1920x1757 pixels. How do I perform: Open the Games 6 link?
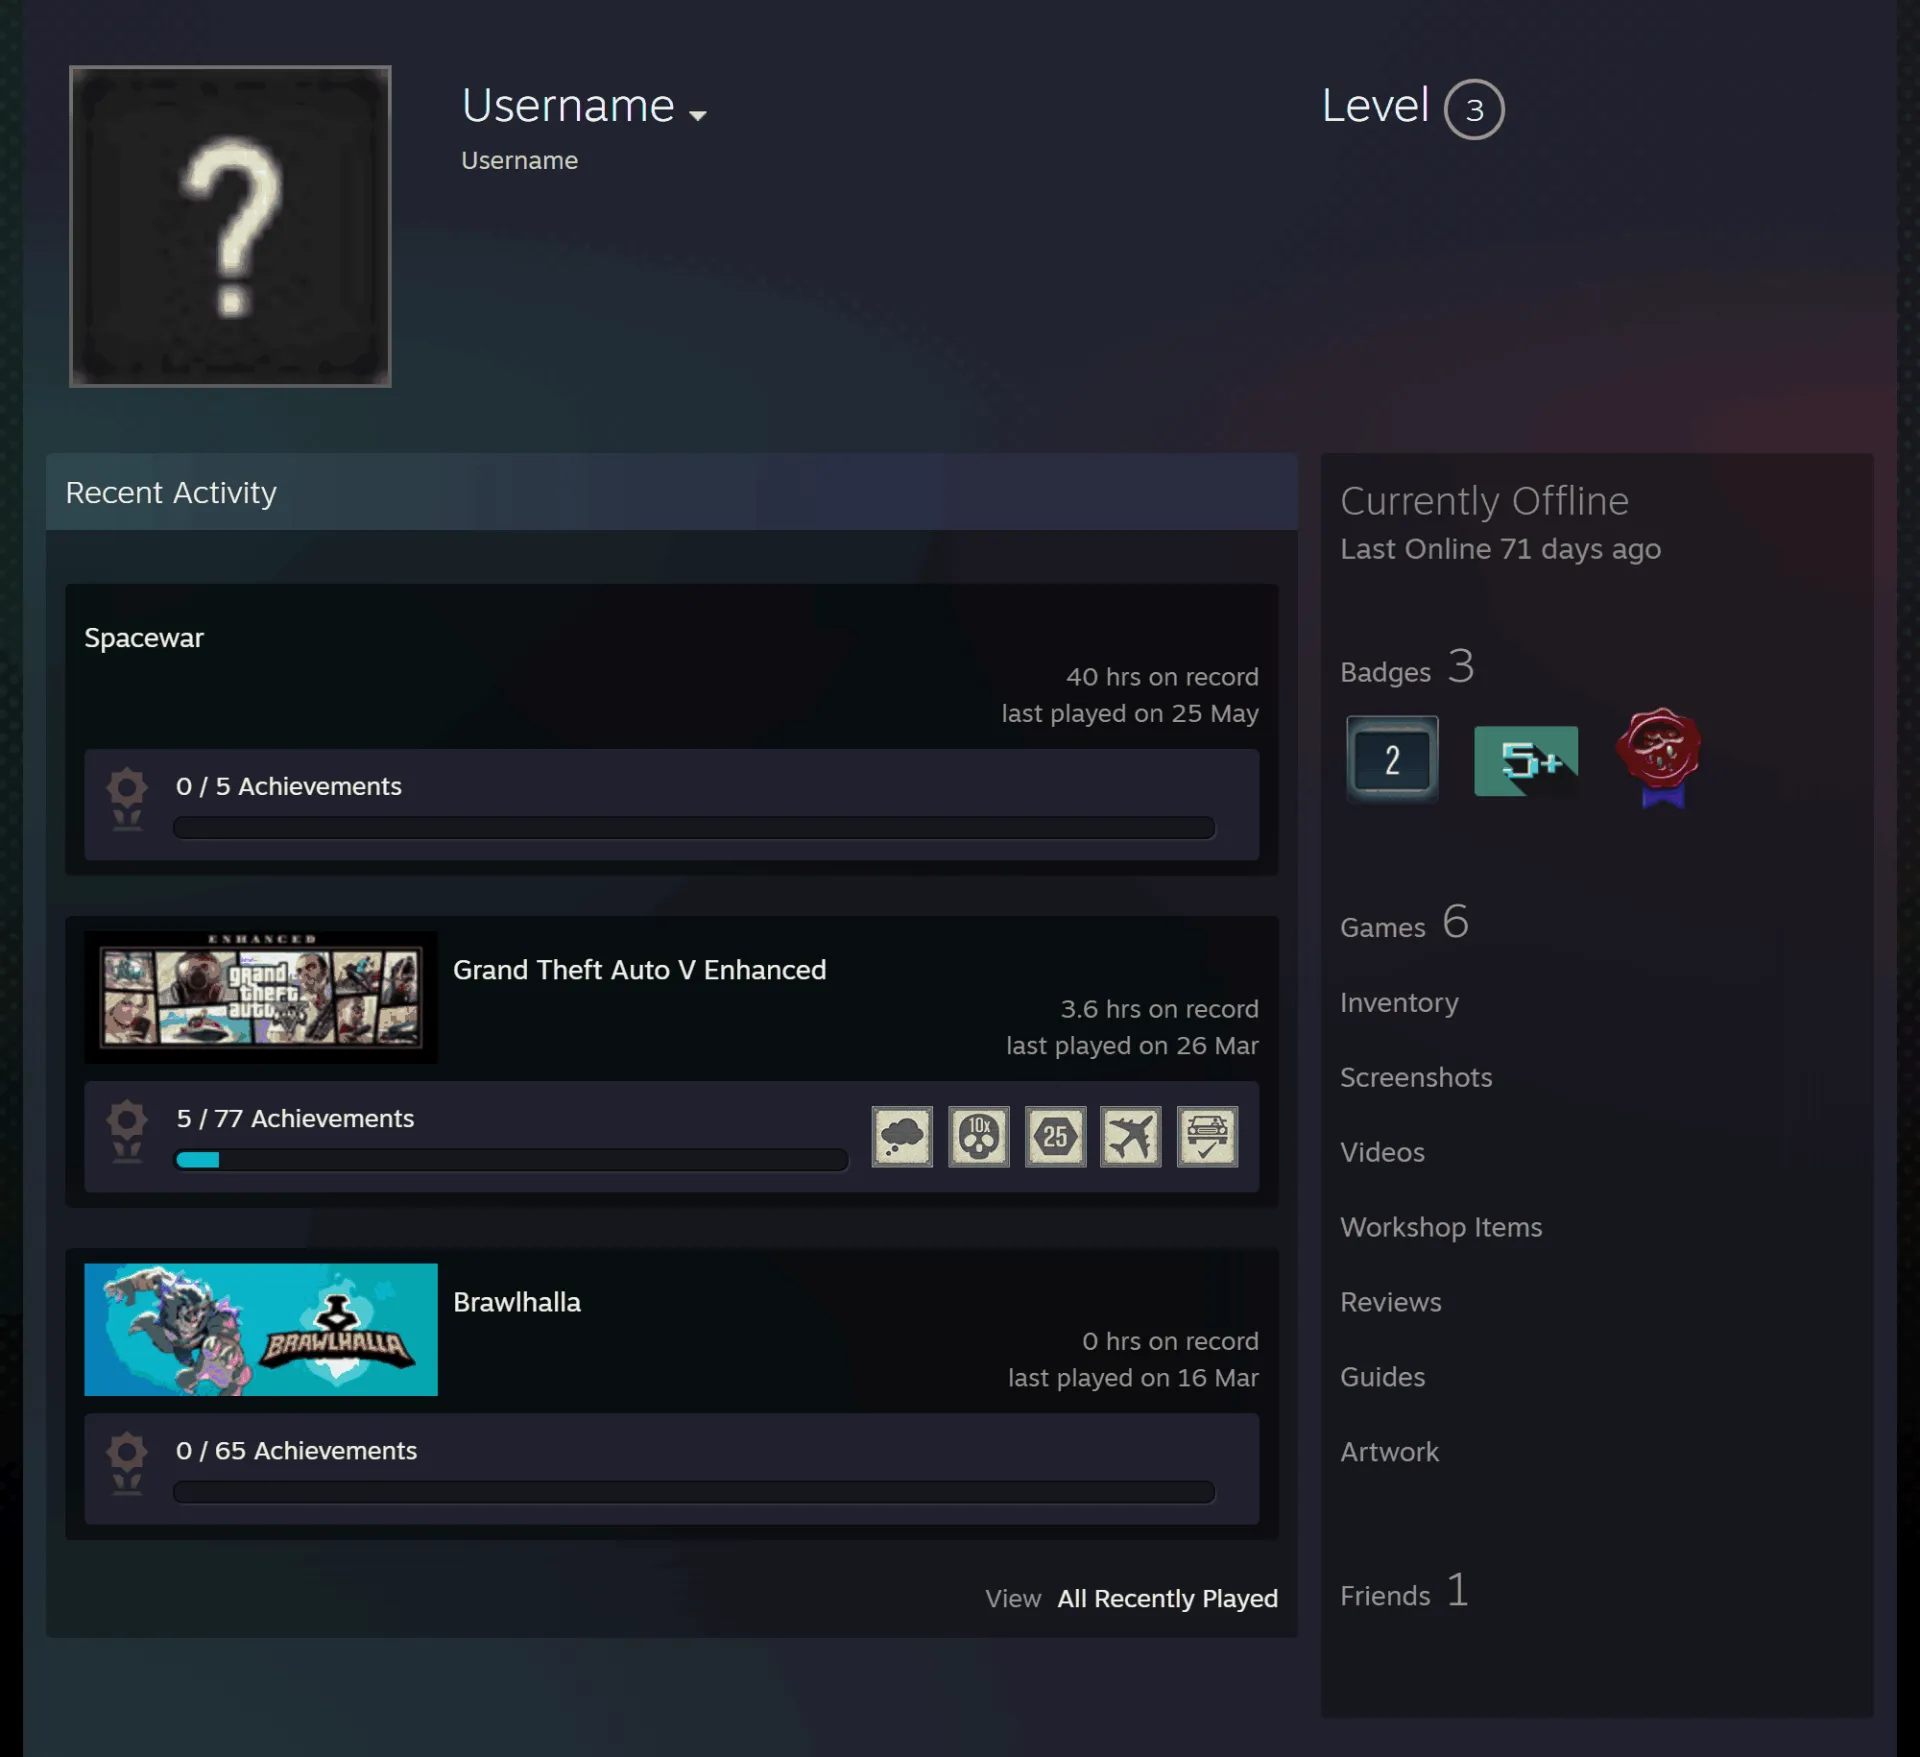(x=1405, y=922)
